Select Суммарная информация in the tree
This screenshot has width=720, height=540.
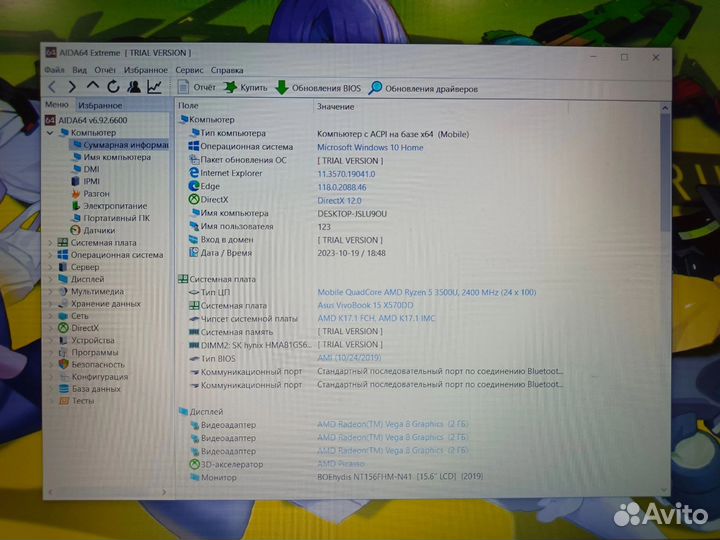click(x=120, y=145)
